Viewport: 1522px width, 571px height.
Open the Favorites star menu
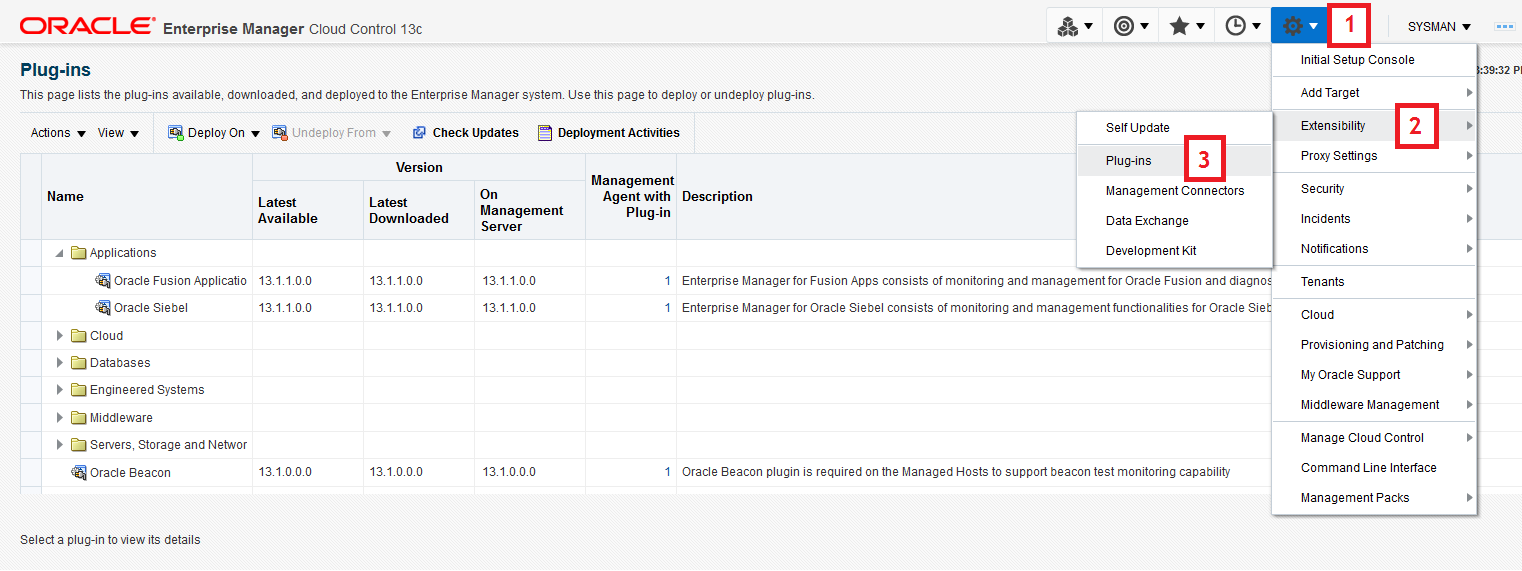click(x=1187, y=26)
